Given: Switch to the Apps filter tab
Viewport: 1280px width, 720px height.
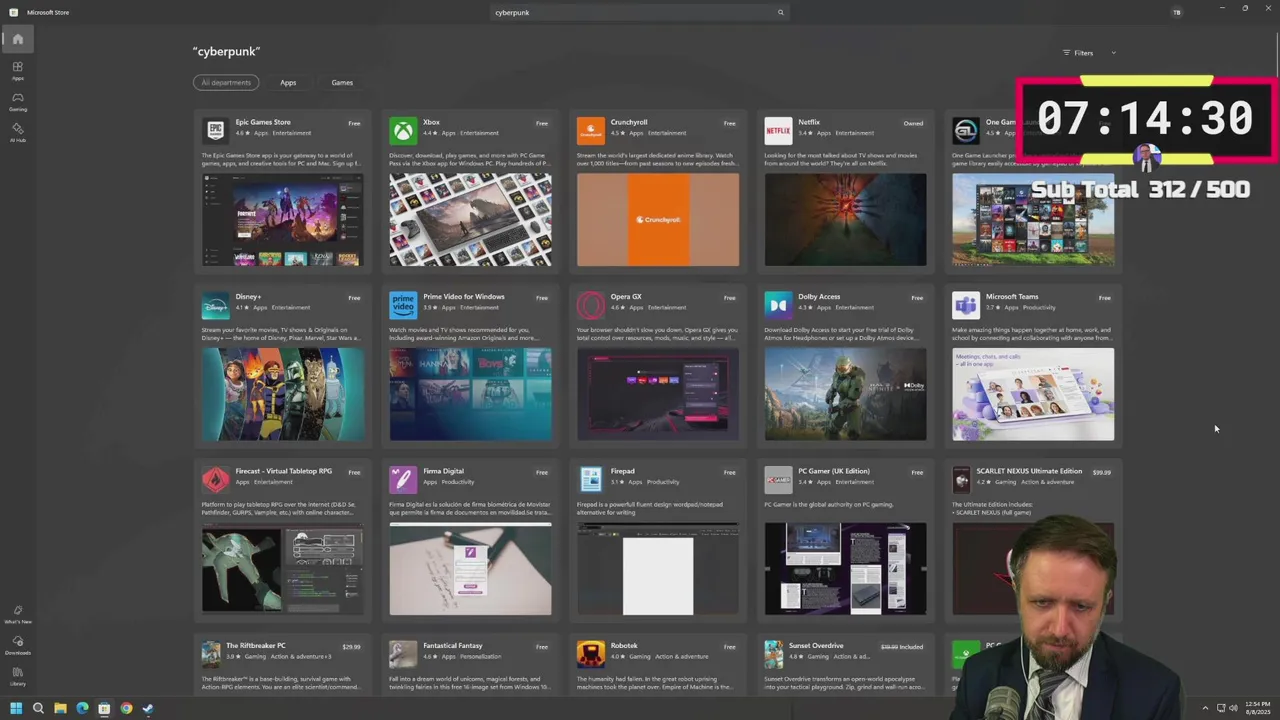Looking at the screenshot, I should point(288,82).
